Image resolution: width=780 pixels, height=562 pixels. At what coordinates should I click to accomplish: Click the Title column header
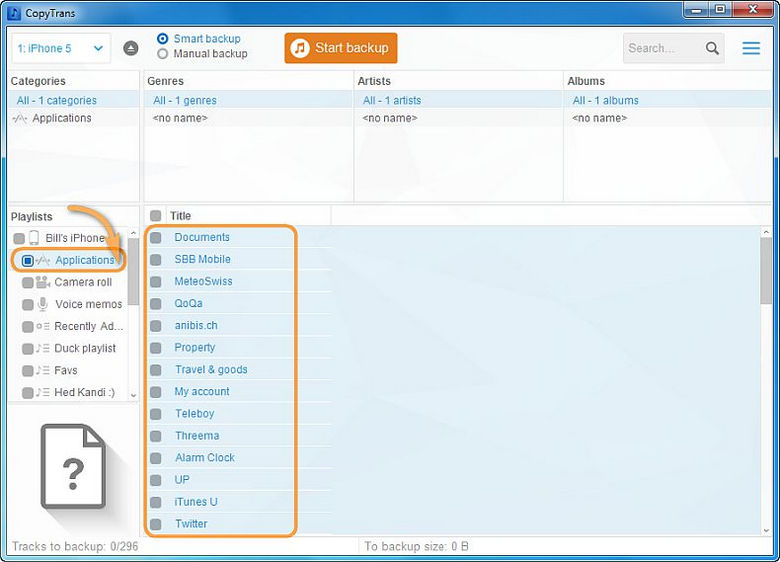click(248, 216)
